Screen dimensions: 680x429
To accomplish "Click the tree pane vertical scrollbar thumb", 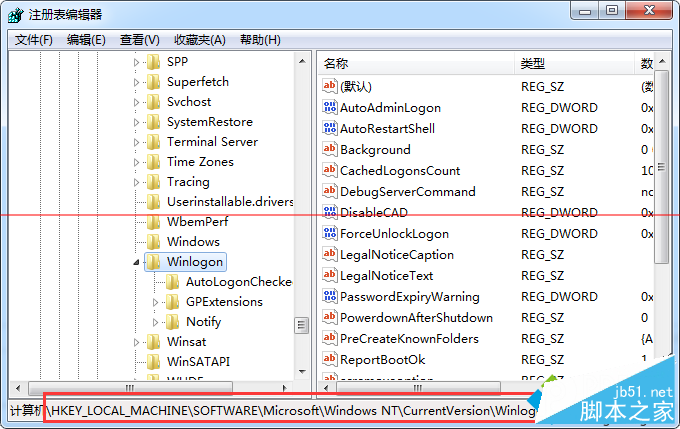I will (301, 326).
